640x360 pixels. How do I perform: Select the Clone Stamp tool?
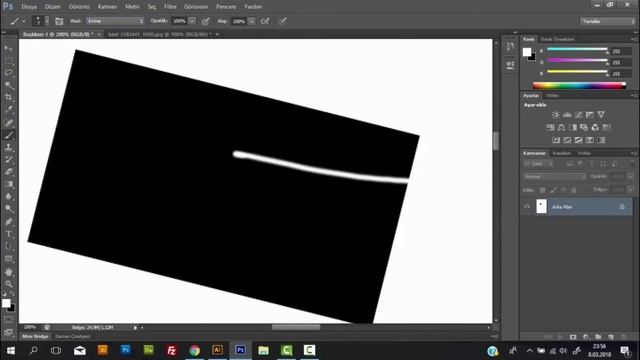pyautogui.click(x=9, y=147)
